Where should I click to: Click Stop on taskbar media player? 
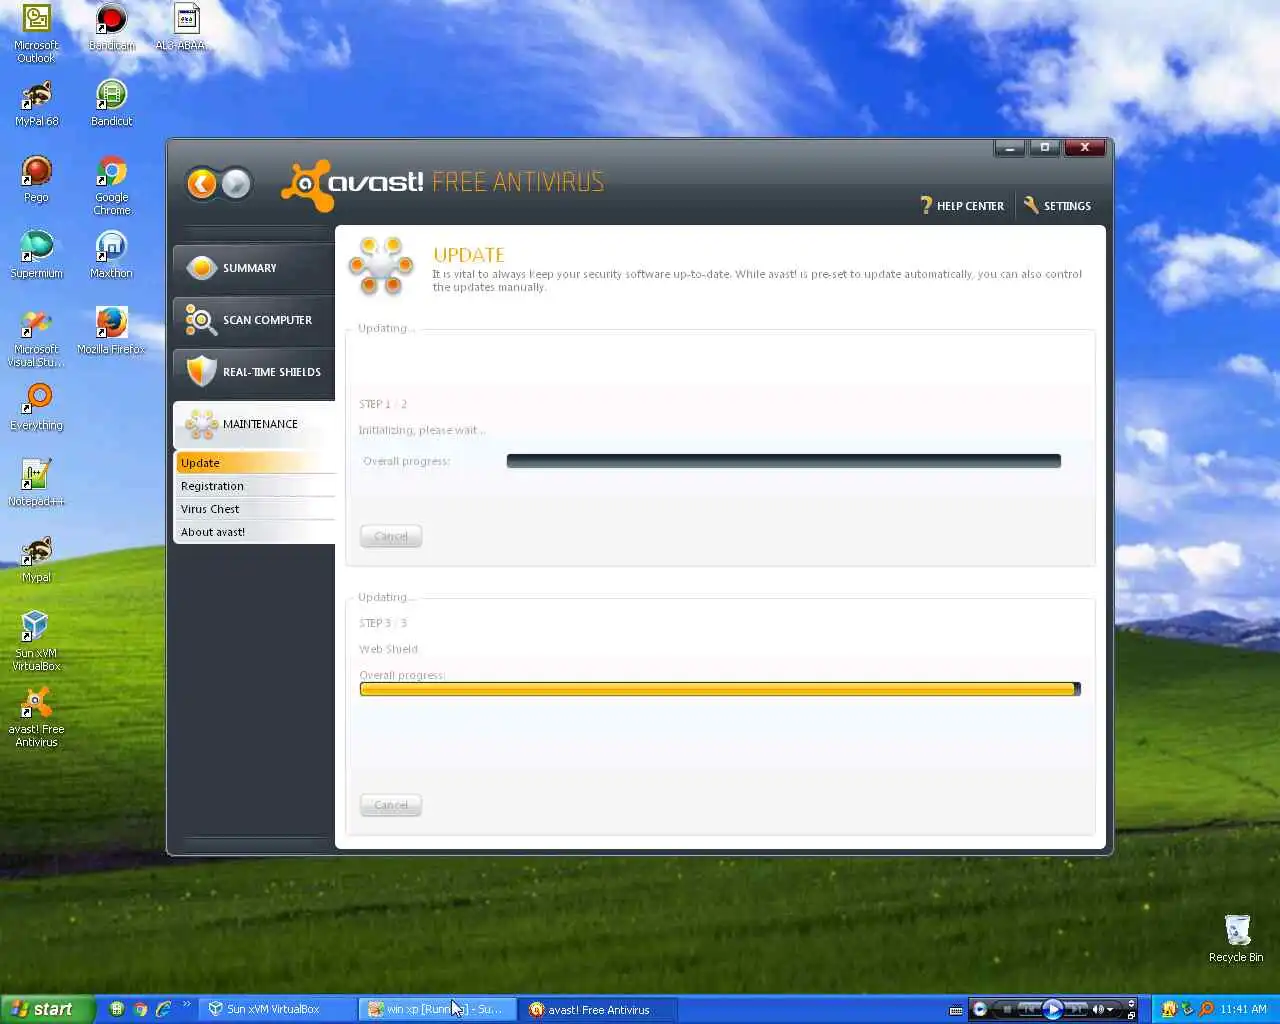click(x=1007, y=1009)
